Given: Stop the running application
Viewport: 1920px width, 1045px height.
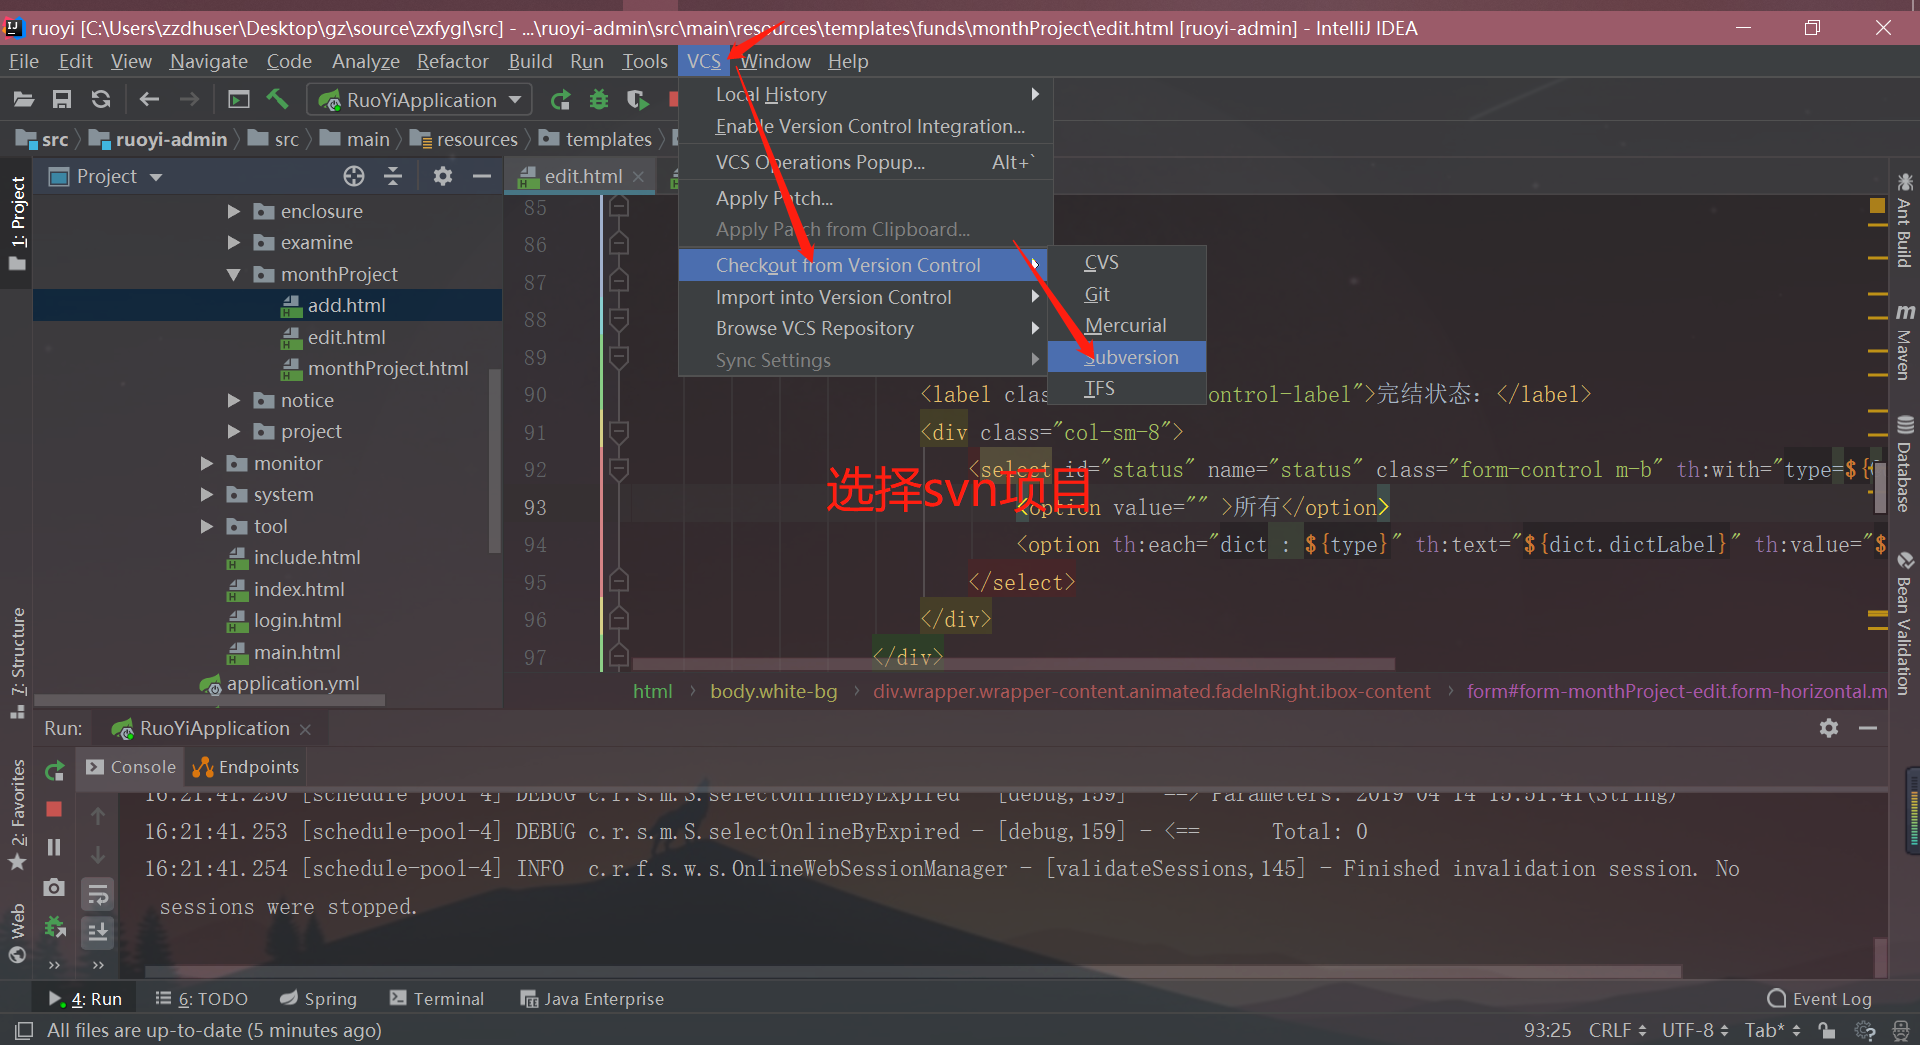Looking at the screenshot, I should 55,809.
